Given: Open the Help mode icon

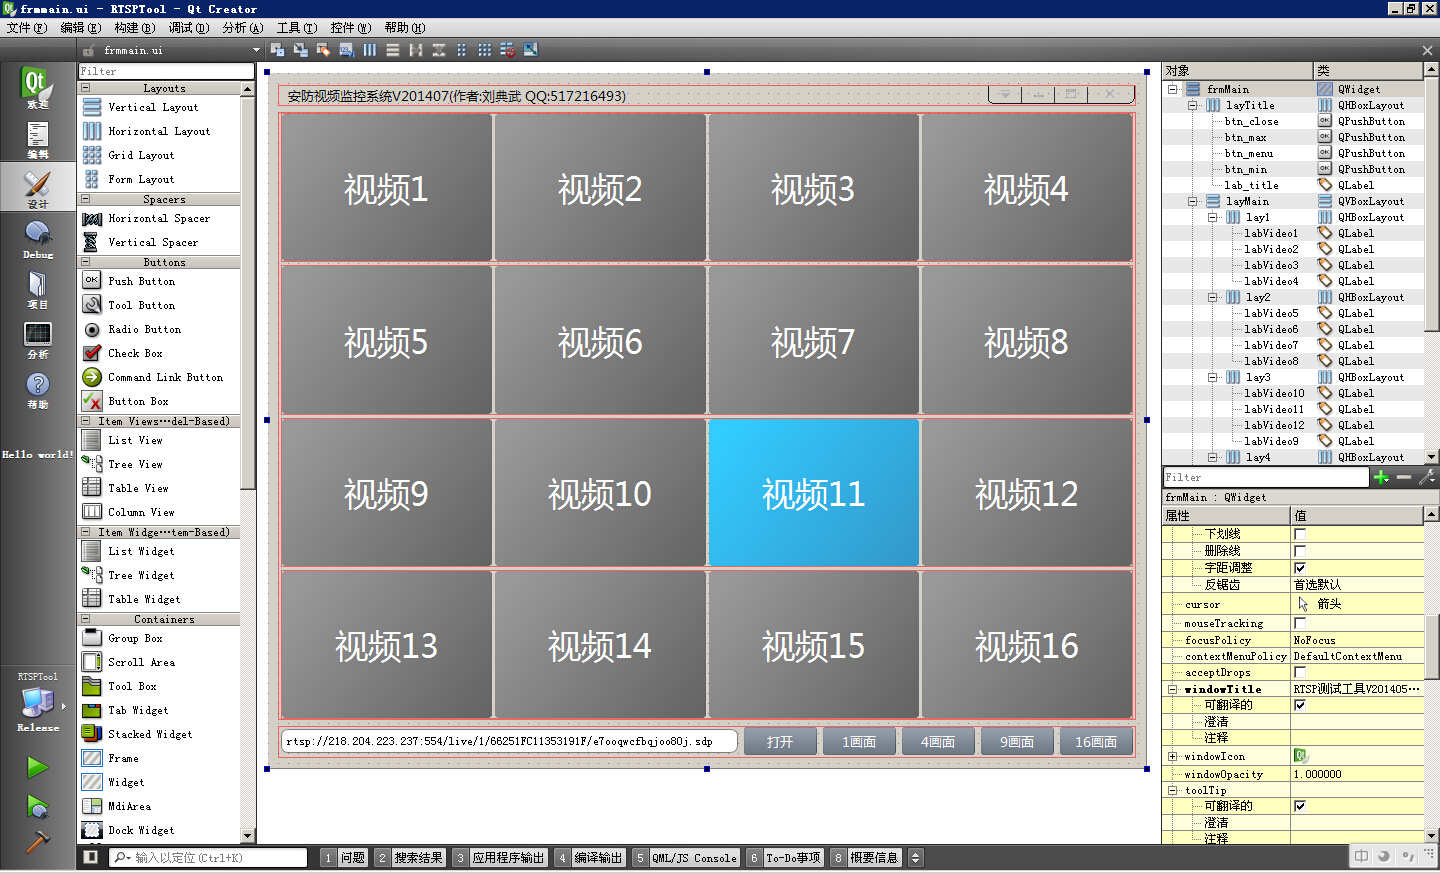Looking at the screenshot, I should 37,389.
